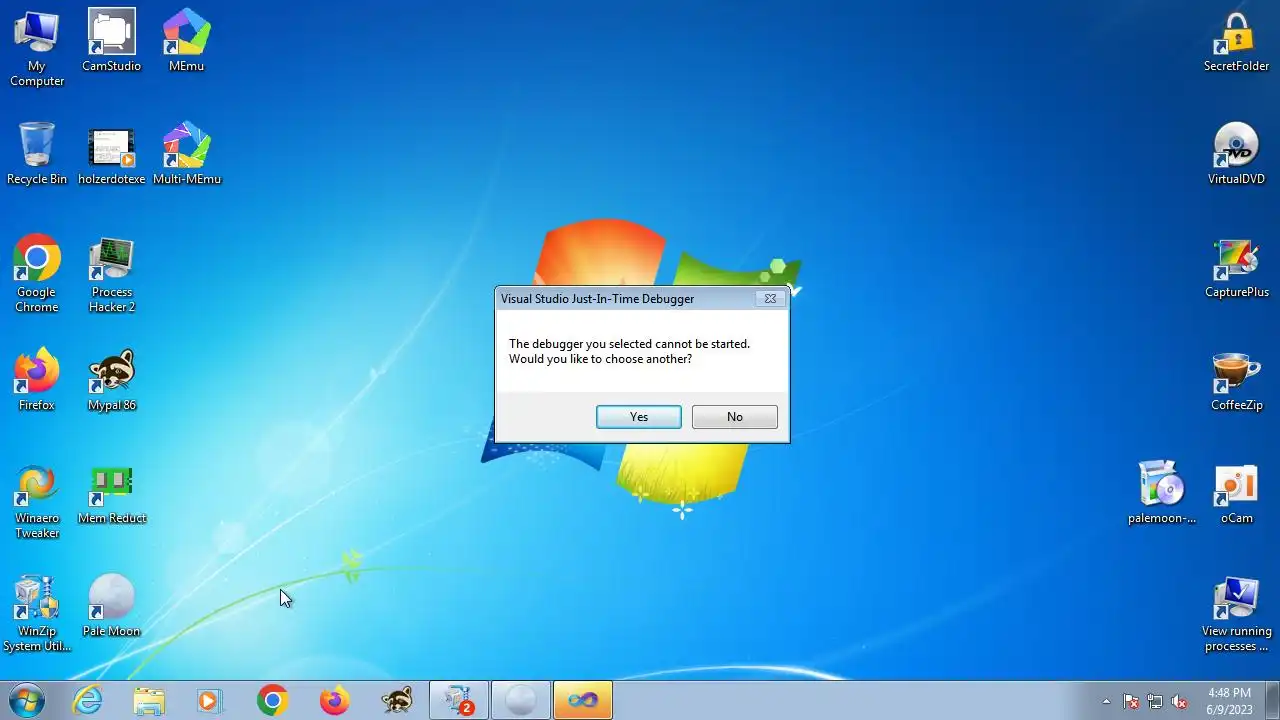Select the Firefox desktop shortcut
Screen dimensions: 1280x720
click(x=37, y=380)
